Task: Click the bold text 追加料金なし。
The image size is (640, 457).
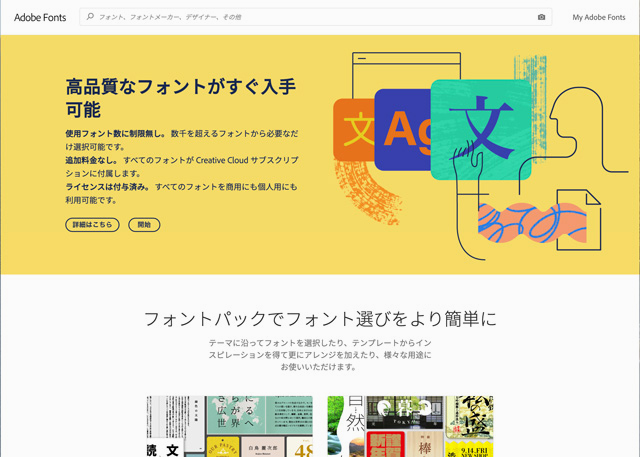Action: [92, 160]
